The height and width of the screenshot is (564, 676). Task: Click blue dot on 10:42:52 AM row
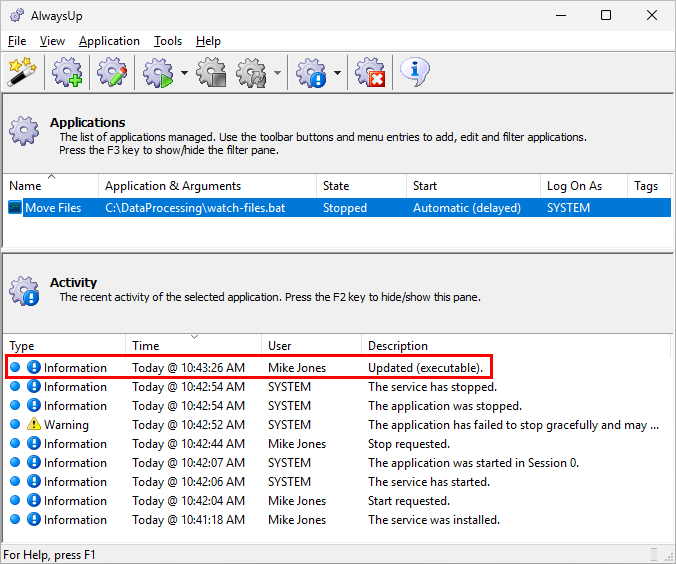pyautogui.click(x=15, y=424)
